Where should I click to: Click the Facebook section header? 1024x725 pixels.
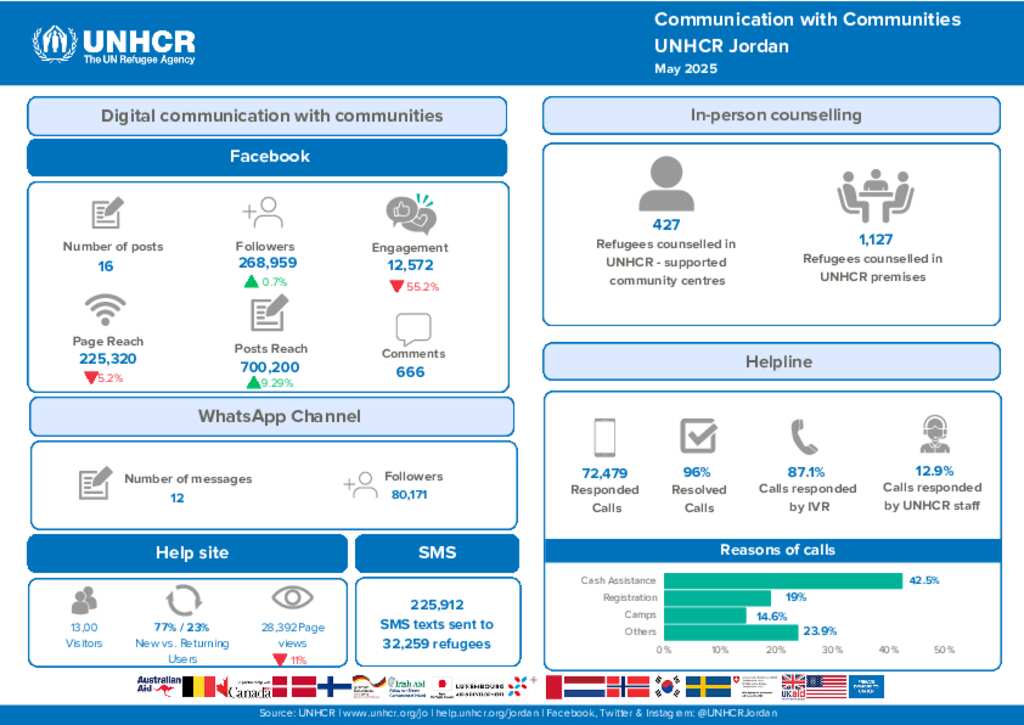click(x=267, y=157)
